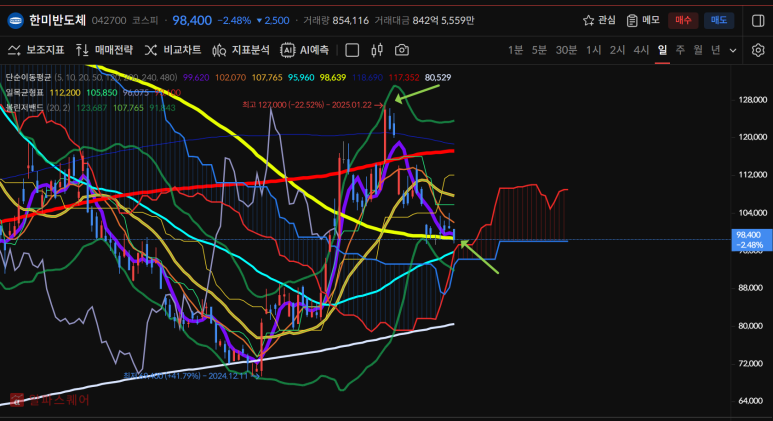Click the moving average value 98,639
Image resolution: width=773 pixels, height=421 pixels.
(333, 77)
